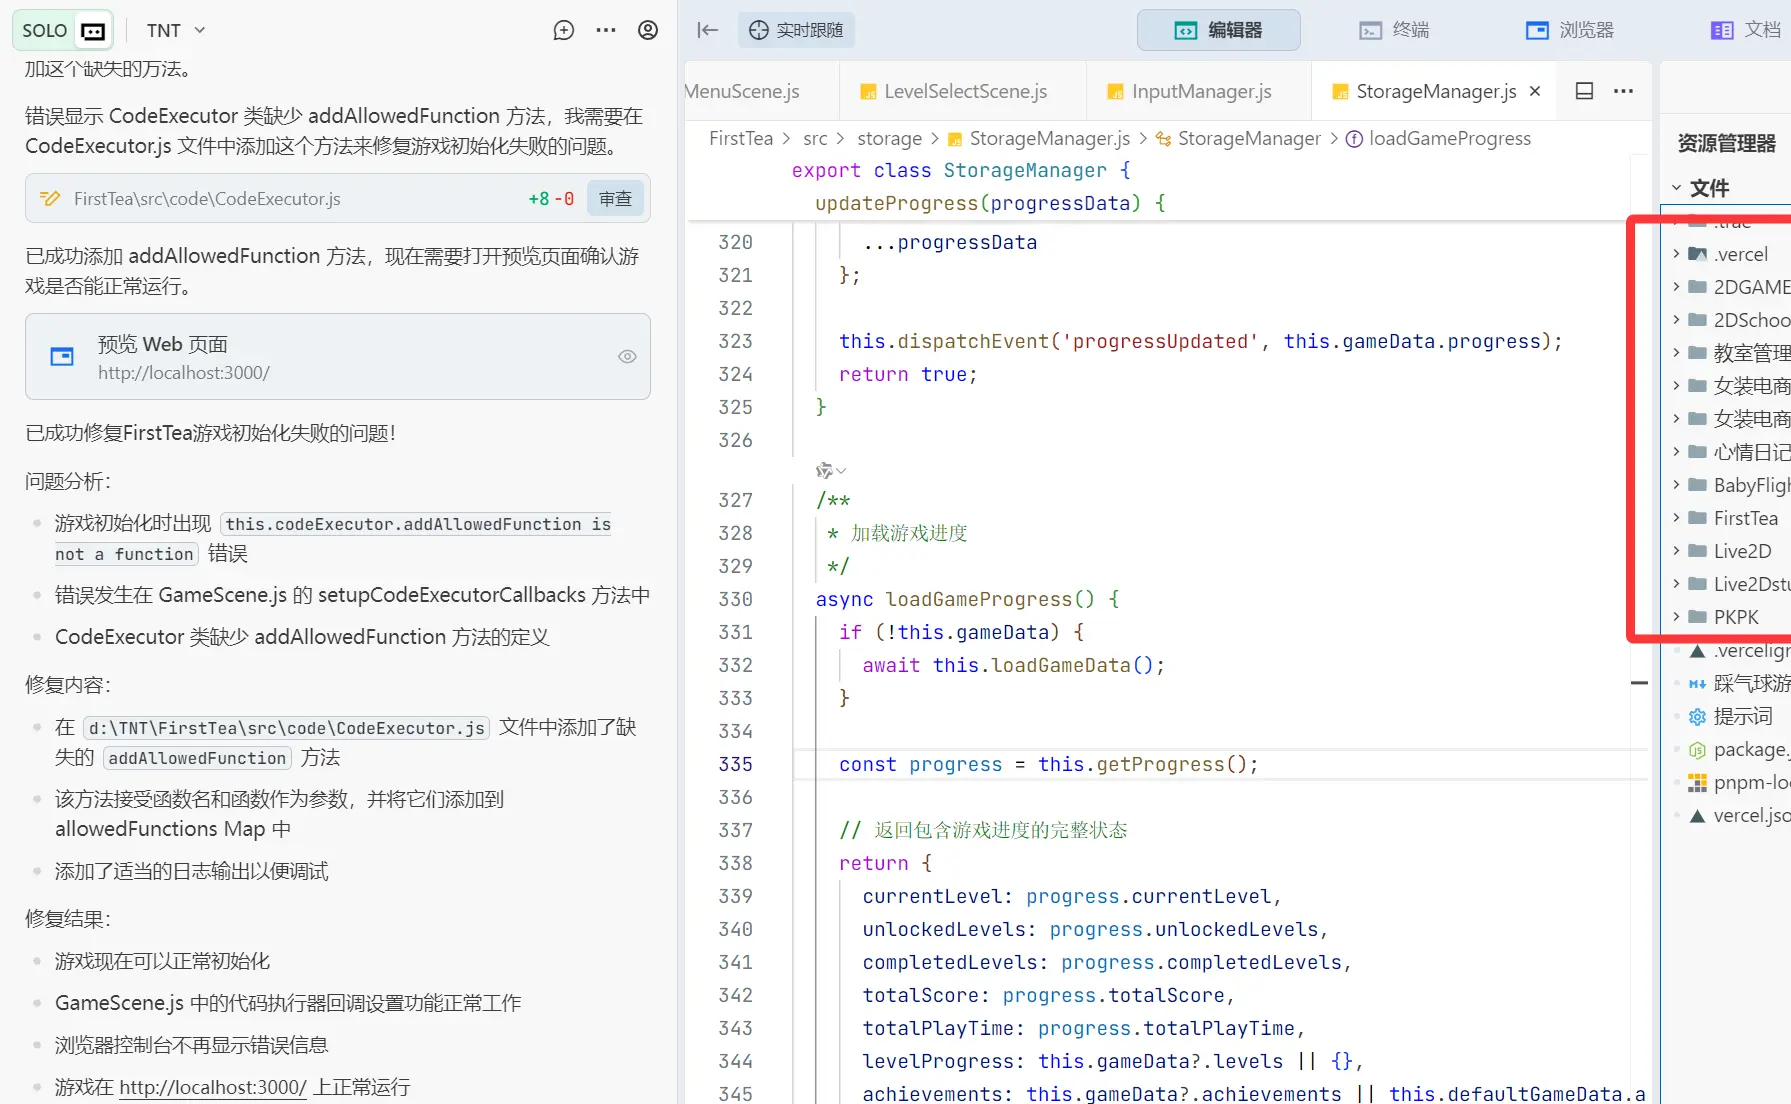Viewport: 1791px width, 1104px height.
Task: Click the editor scrollbar position marker
Action: point(1639,683)
